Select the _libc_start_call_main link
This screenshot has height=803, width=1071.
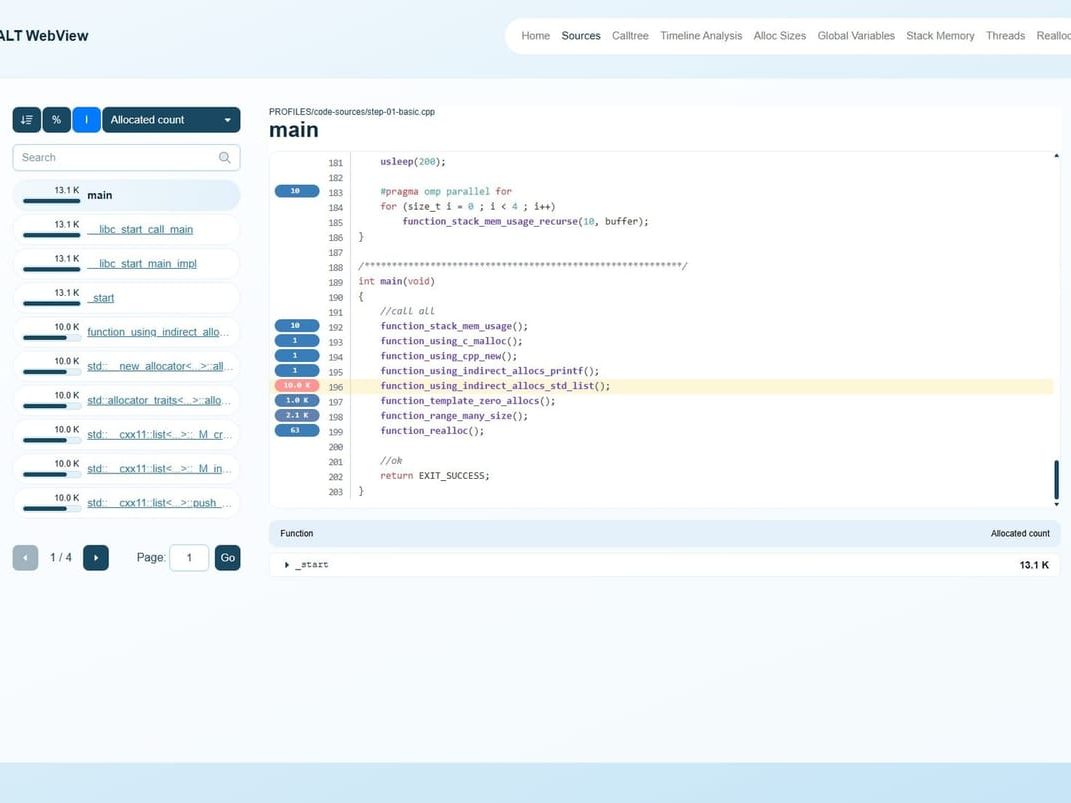coord(140,229)
